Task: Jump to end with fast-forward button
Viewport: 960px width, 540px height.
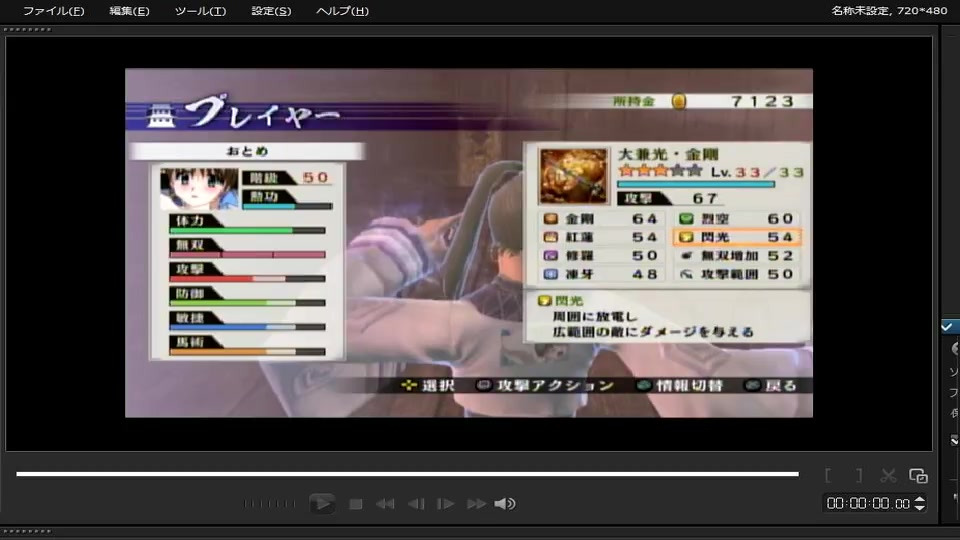Action: [476, 504]
